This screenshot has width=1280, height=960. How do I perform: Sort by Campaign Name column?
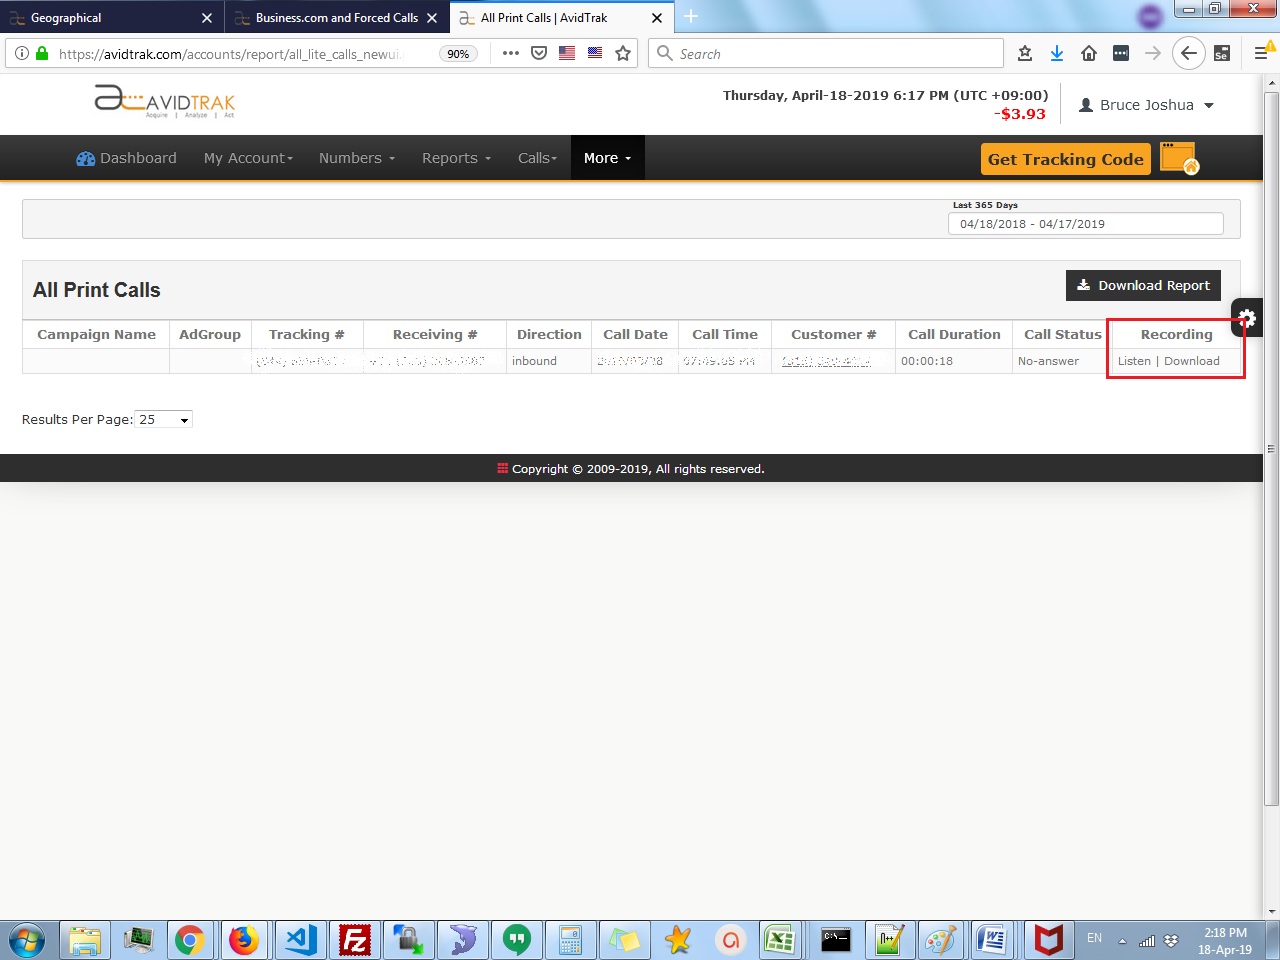point(96,334)
